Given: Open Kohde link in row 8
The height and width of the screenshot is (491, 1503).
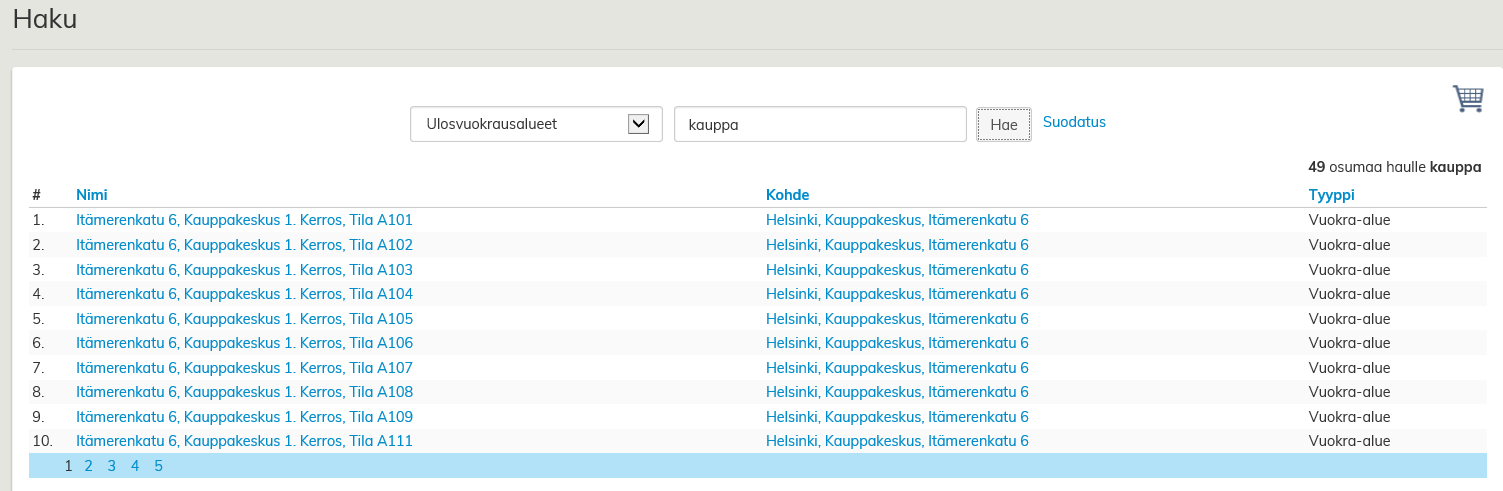Looking at the screenshot, I should [897, 392].
